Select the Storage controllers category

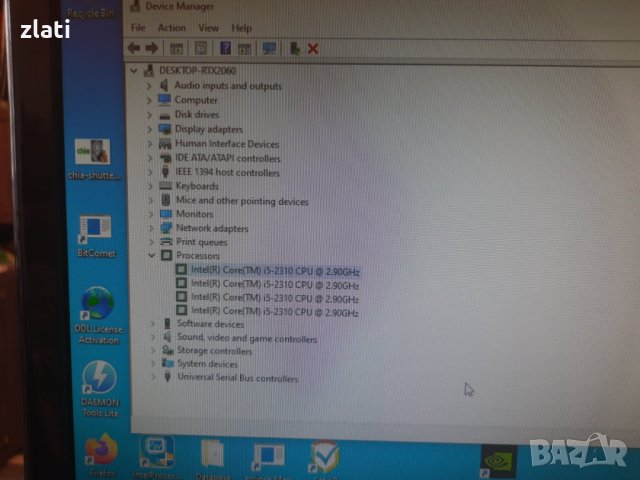click(214, 351)
